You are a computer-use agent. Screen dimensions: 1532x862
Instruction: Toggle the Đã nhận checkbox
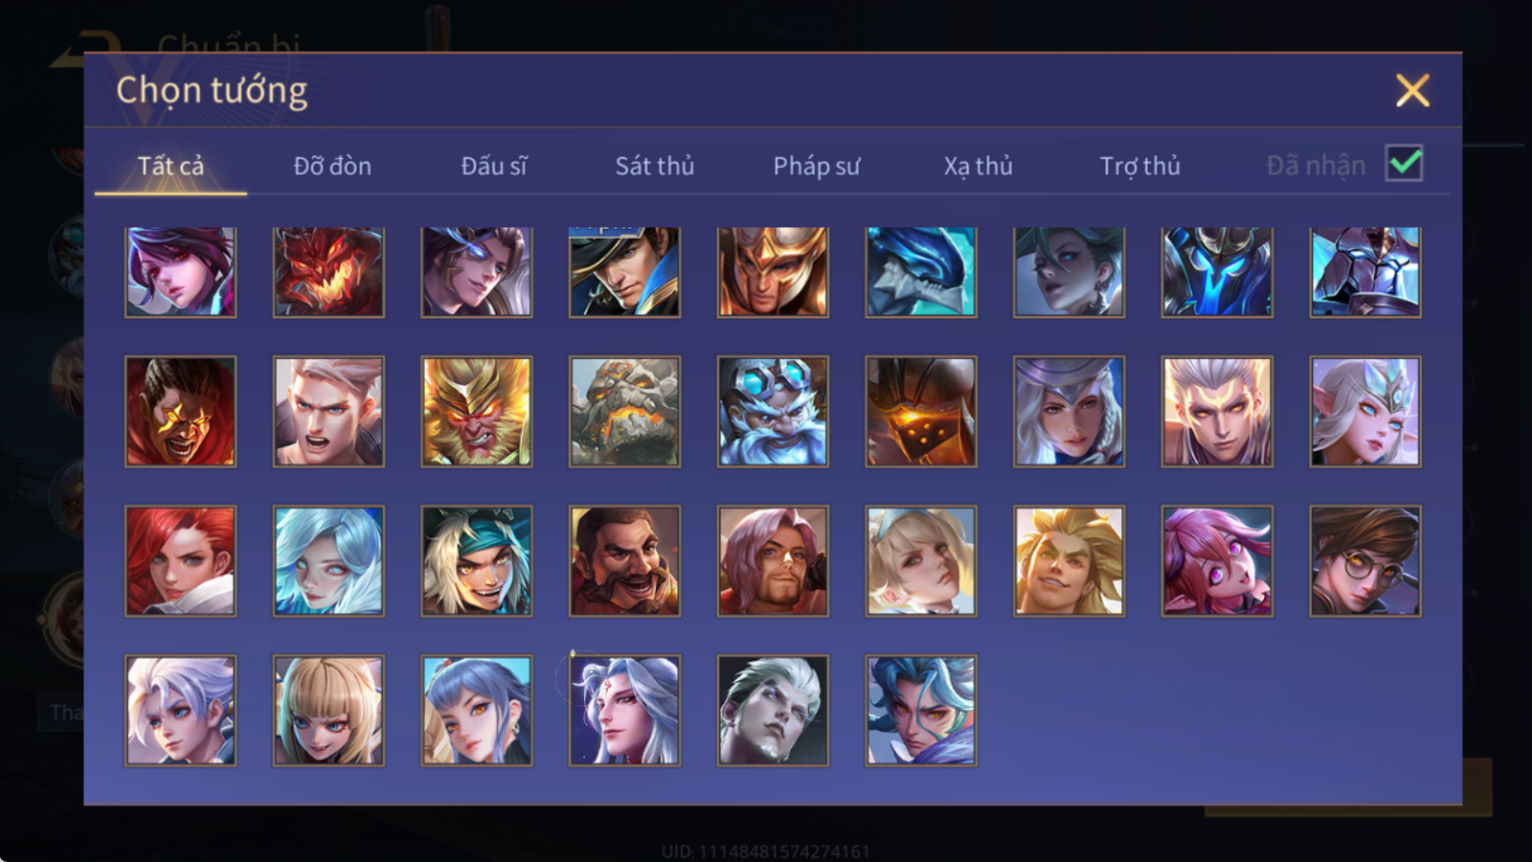tap(1404, 163)
